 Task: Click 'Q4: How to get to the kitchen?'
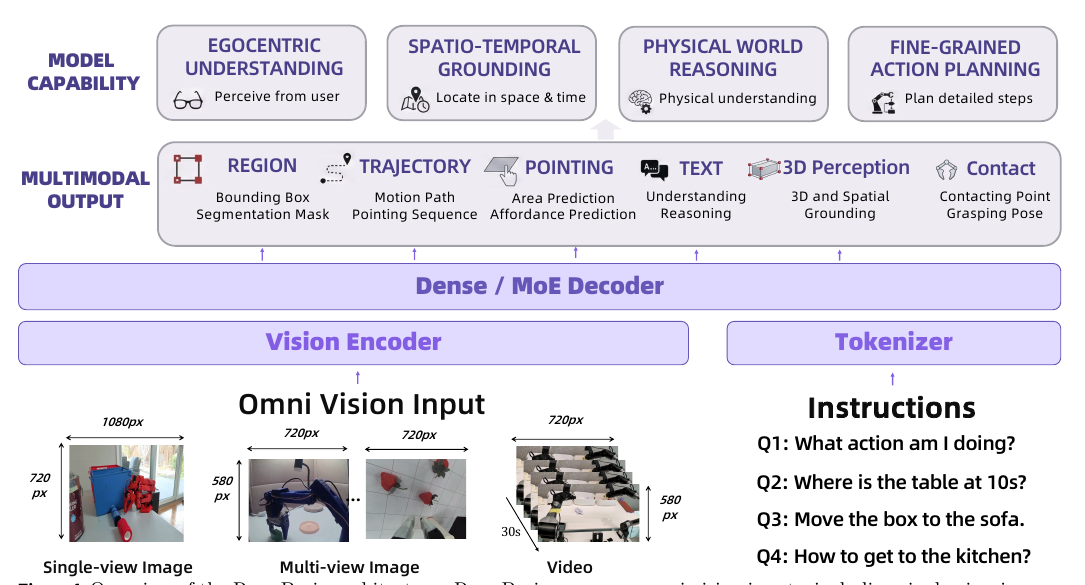pyautogui.click(x=893, y=556)
